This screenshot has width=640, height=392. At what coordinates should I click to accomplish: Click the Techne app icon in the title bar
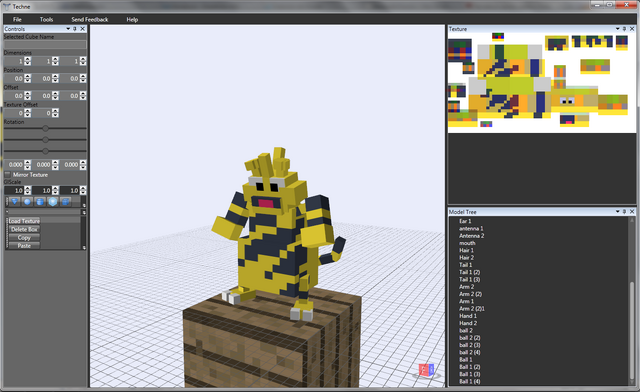point(7,7)
